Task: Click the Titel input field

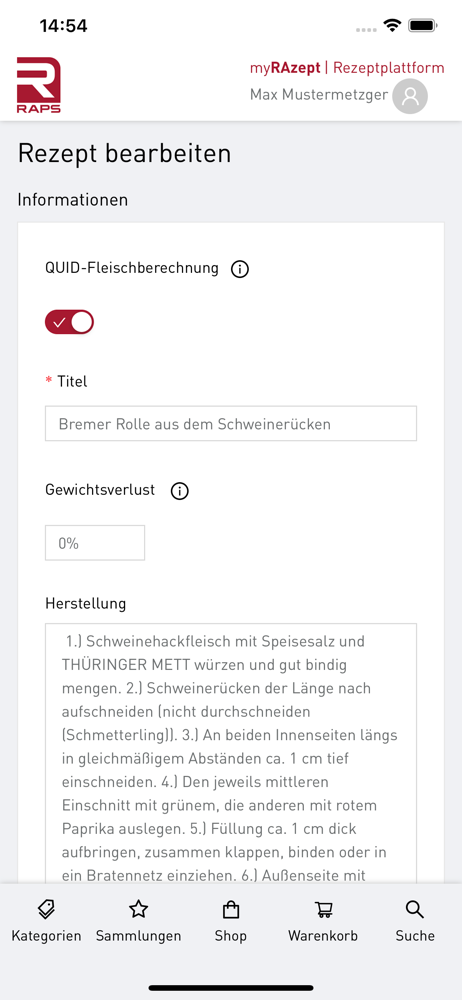Action: [x=231, y=423]
